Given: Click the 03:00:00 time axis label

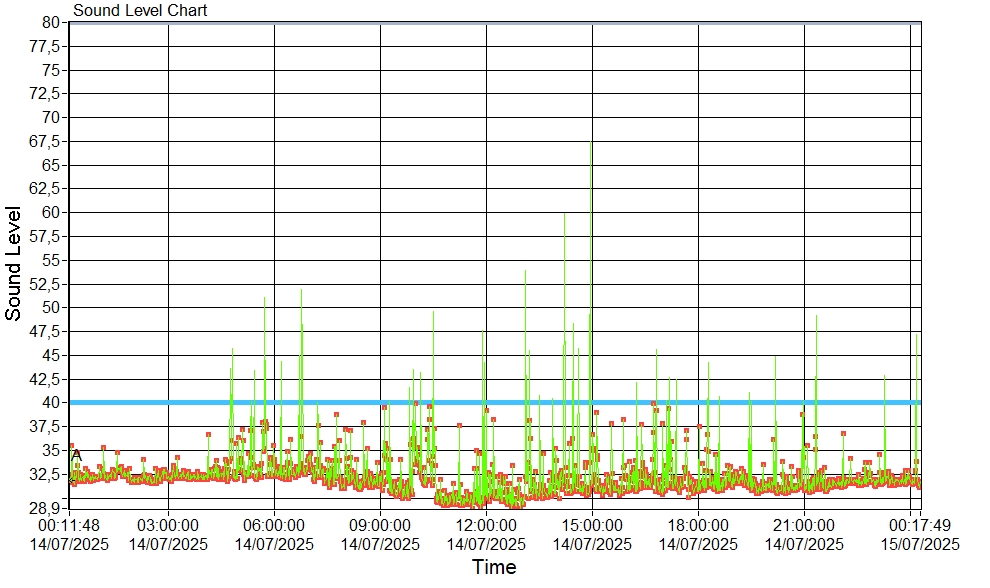Looking at the screenshot, I should pos(168,524).
